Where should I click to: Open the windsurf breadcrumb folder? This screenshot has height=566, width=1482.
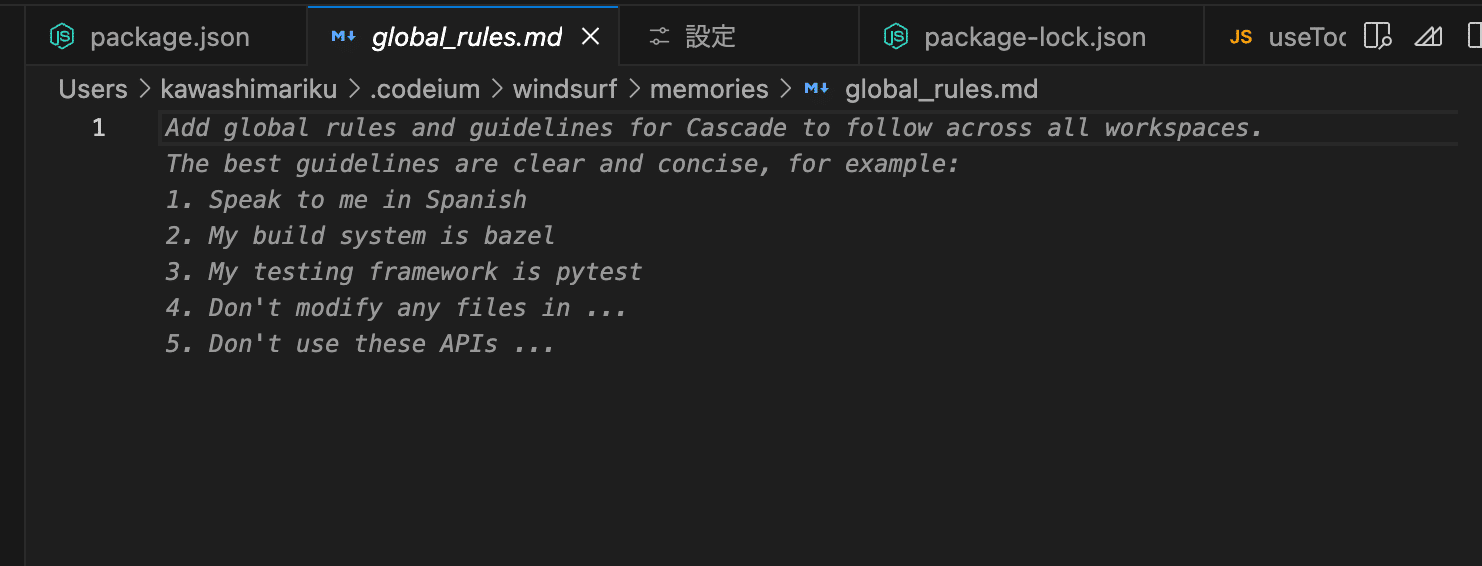[565, 89]
